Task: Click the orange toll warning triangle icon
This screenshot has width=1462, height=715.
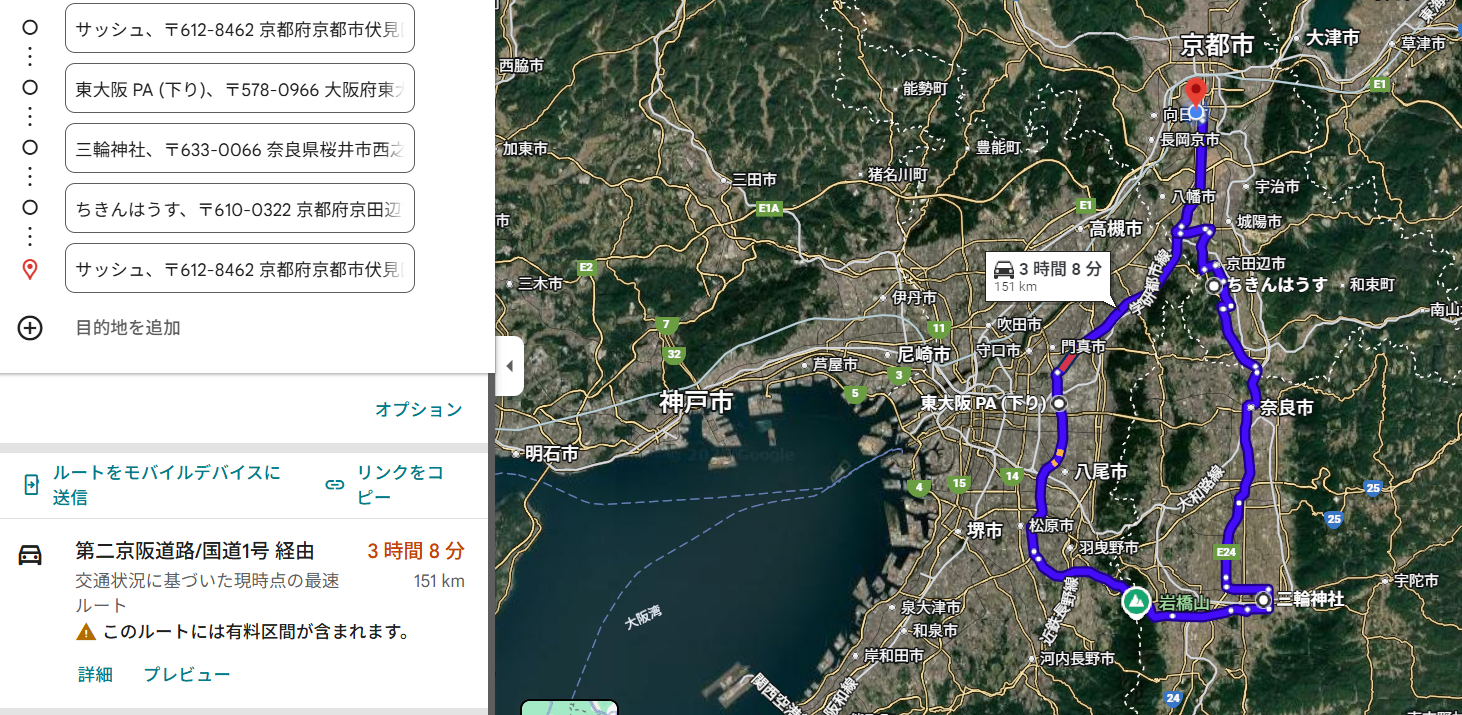Action: 86,632
